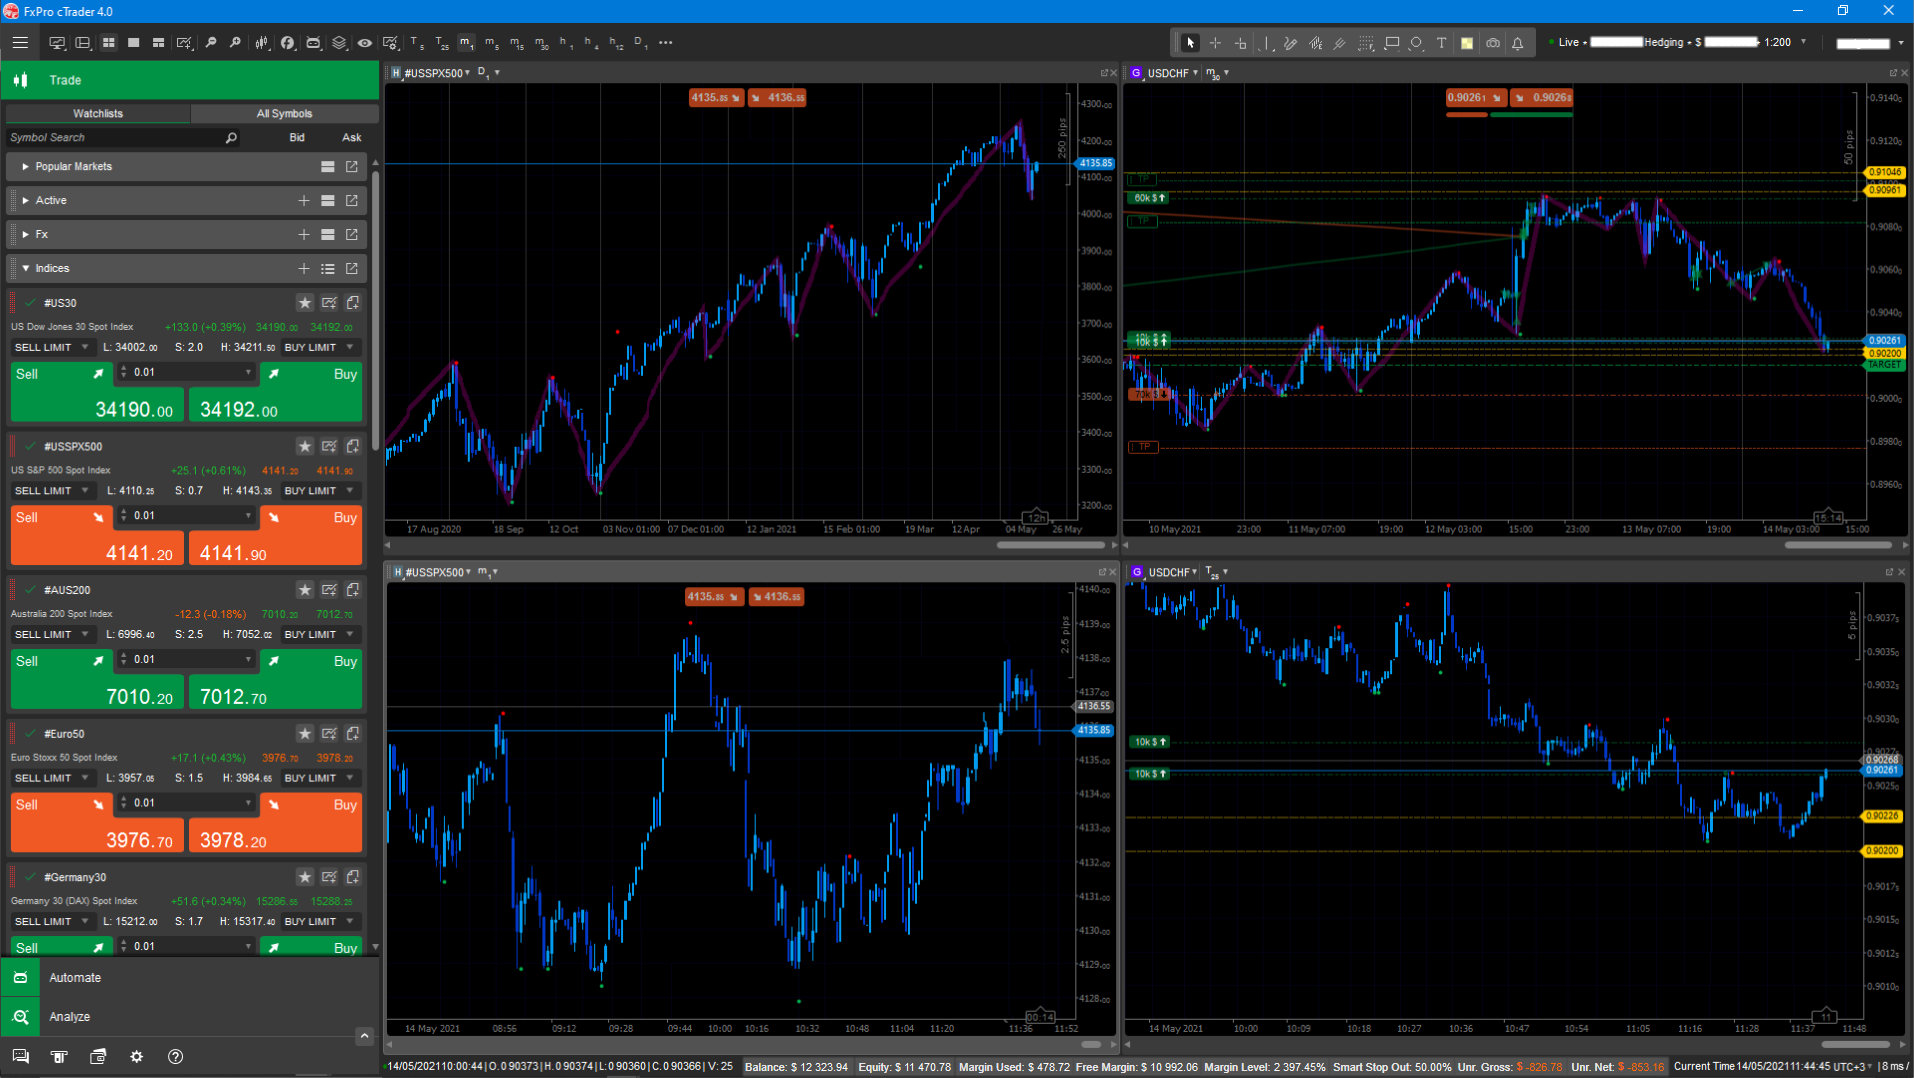The width and height of the screenshot is (1914, 1078).
Task: Select the vertical line drawing tool
Action: [1265, 43]
